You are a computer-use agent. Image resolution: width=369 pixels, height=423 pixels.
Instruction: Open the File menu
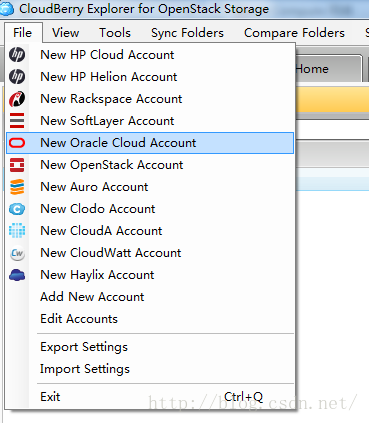pos(23,33)
